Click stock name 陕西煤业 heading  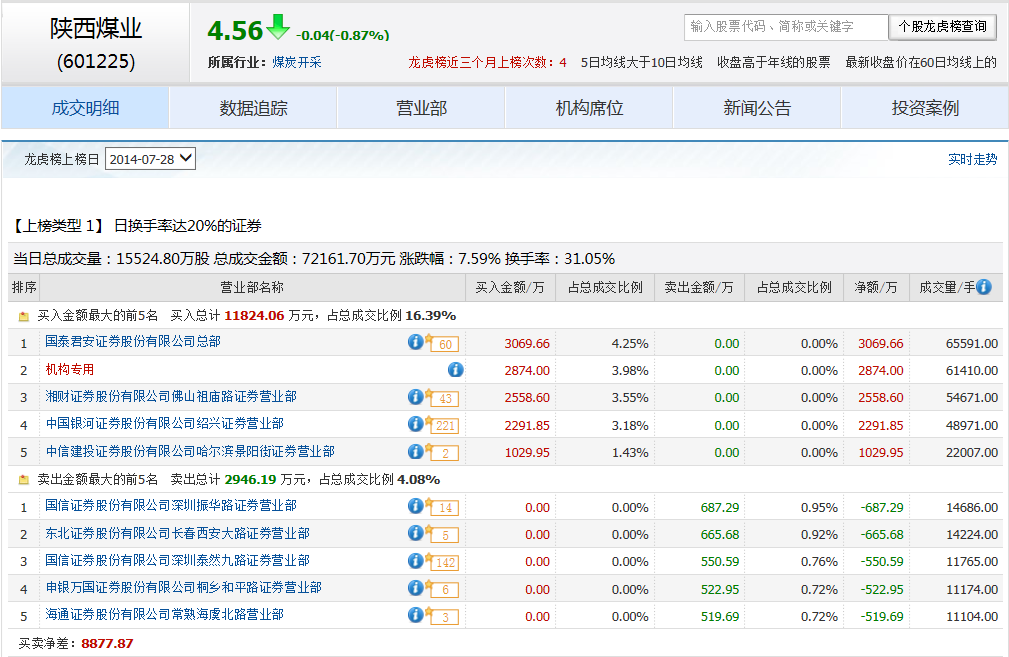point(96,28)
